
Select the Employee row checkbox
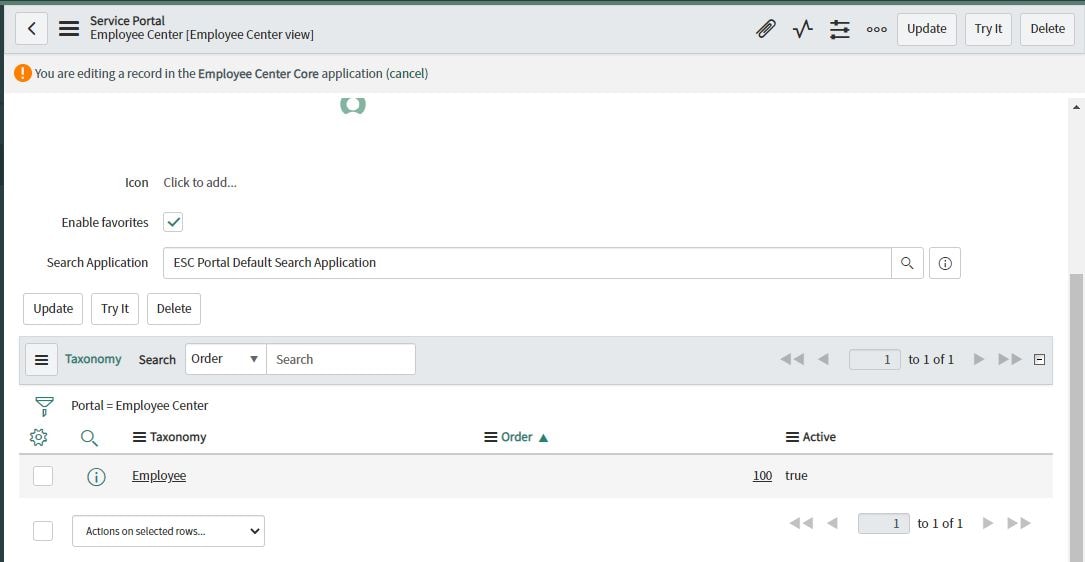point(43,476)
